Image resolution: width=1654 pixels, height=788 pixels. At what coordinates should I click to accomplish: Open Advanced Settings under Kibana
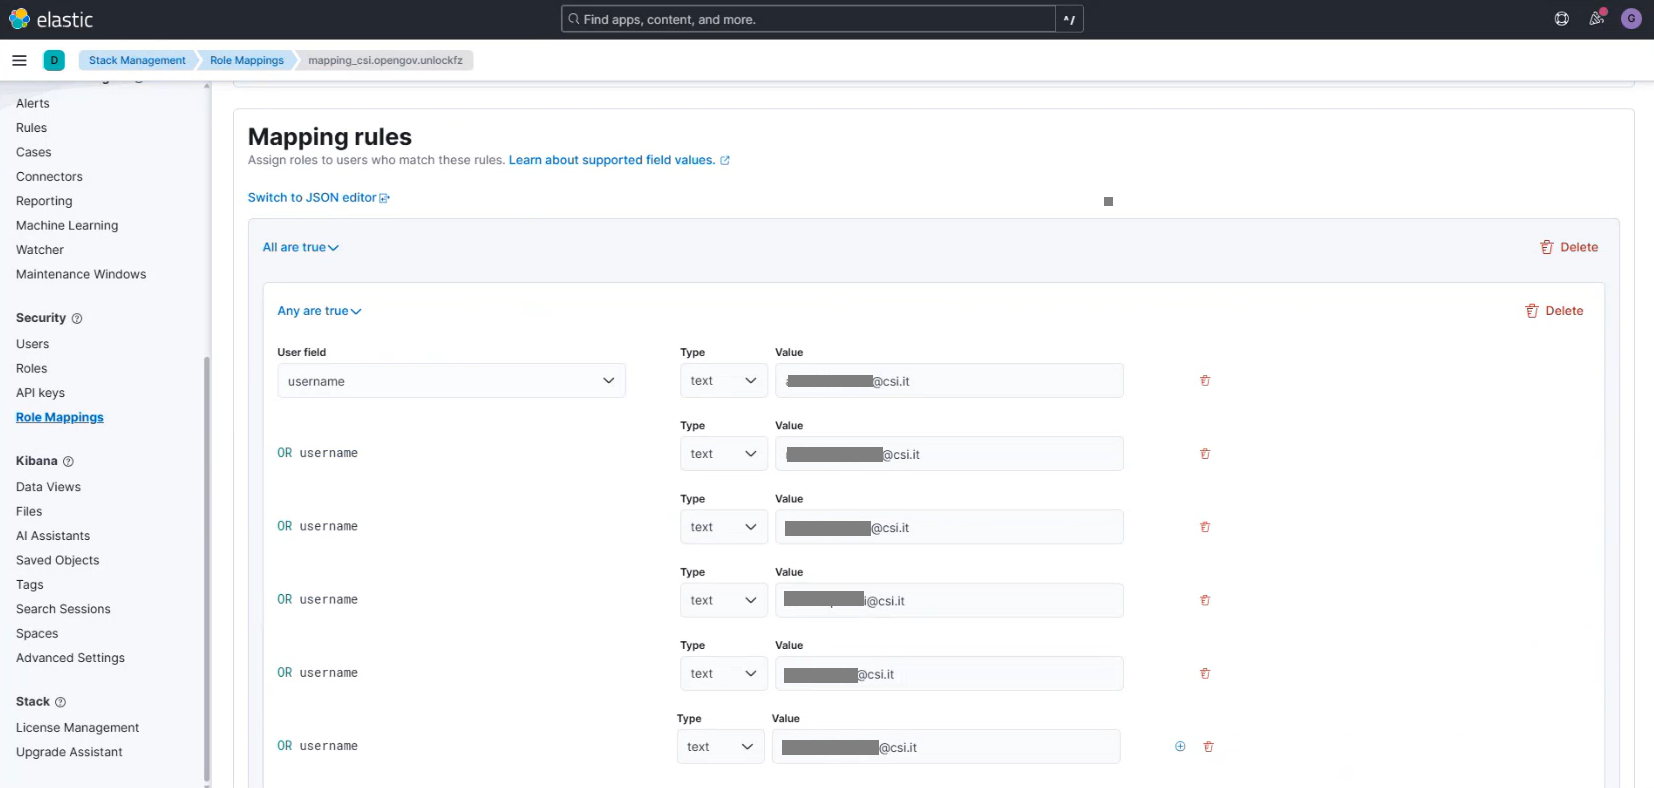point(70,658)
